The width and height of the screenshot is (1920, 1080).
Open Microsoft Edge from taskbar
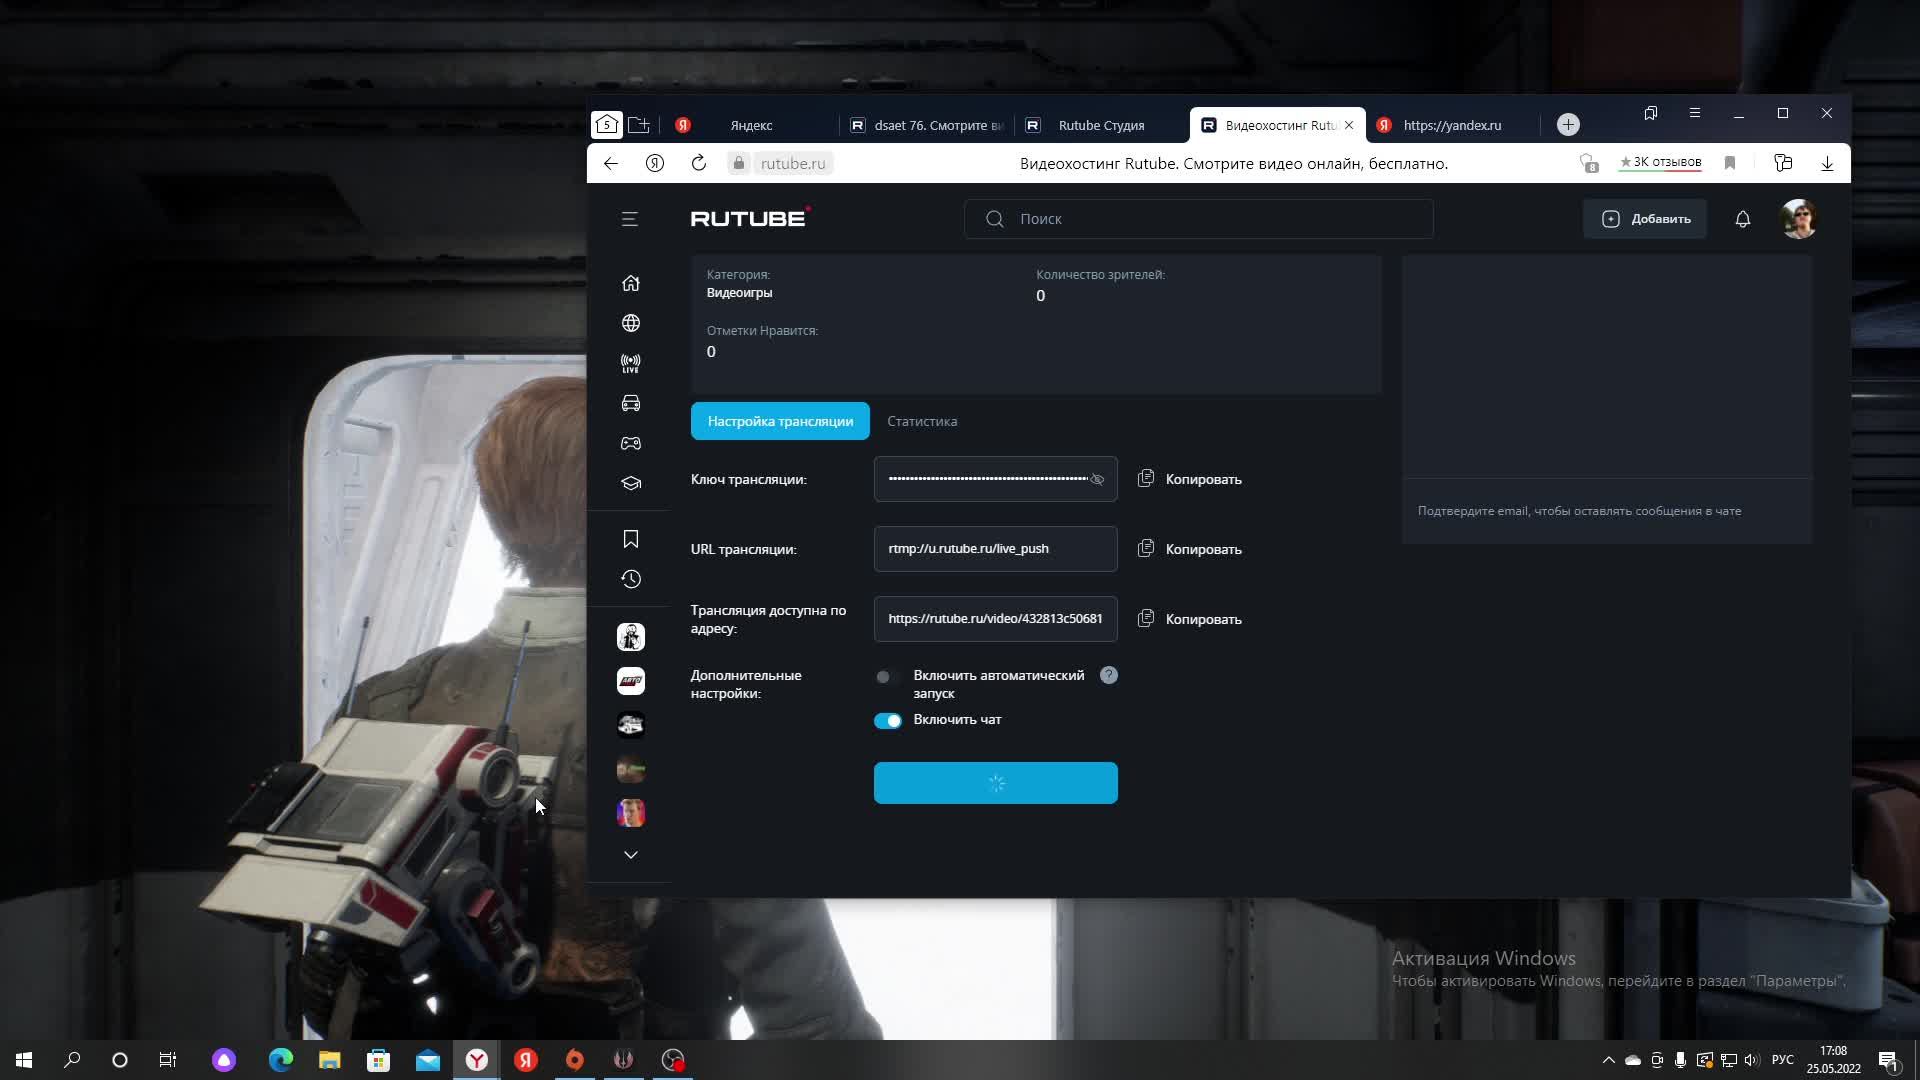[x=281, y=1060]
